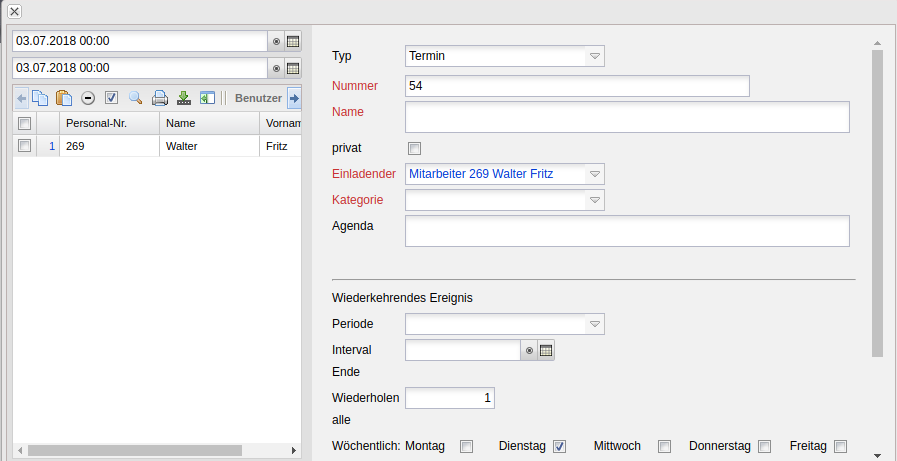Click the copy icon in the toolbar

coord(40,98)
